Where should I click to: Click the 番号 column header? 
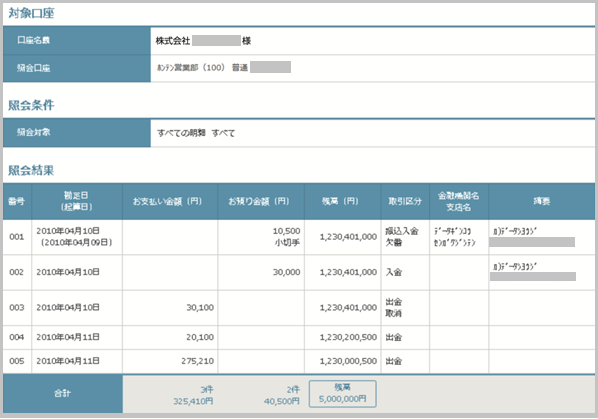[17, 201]
